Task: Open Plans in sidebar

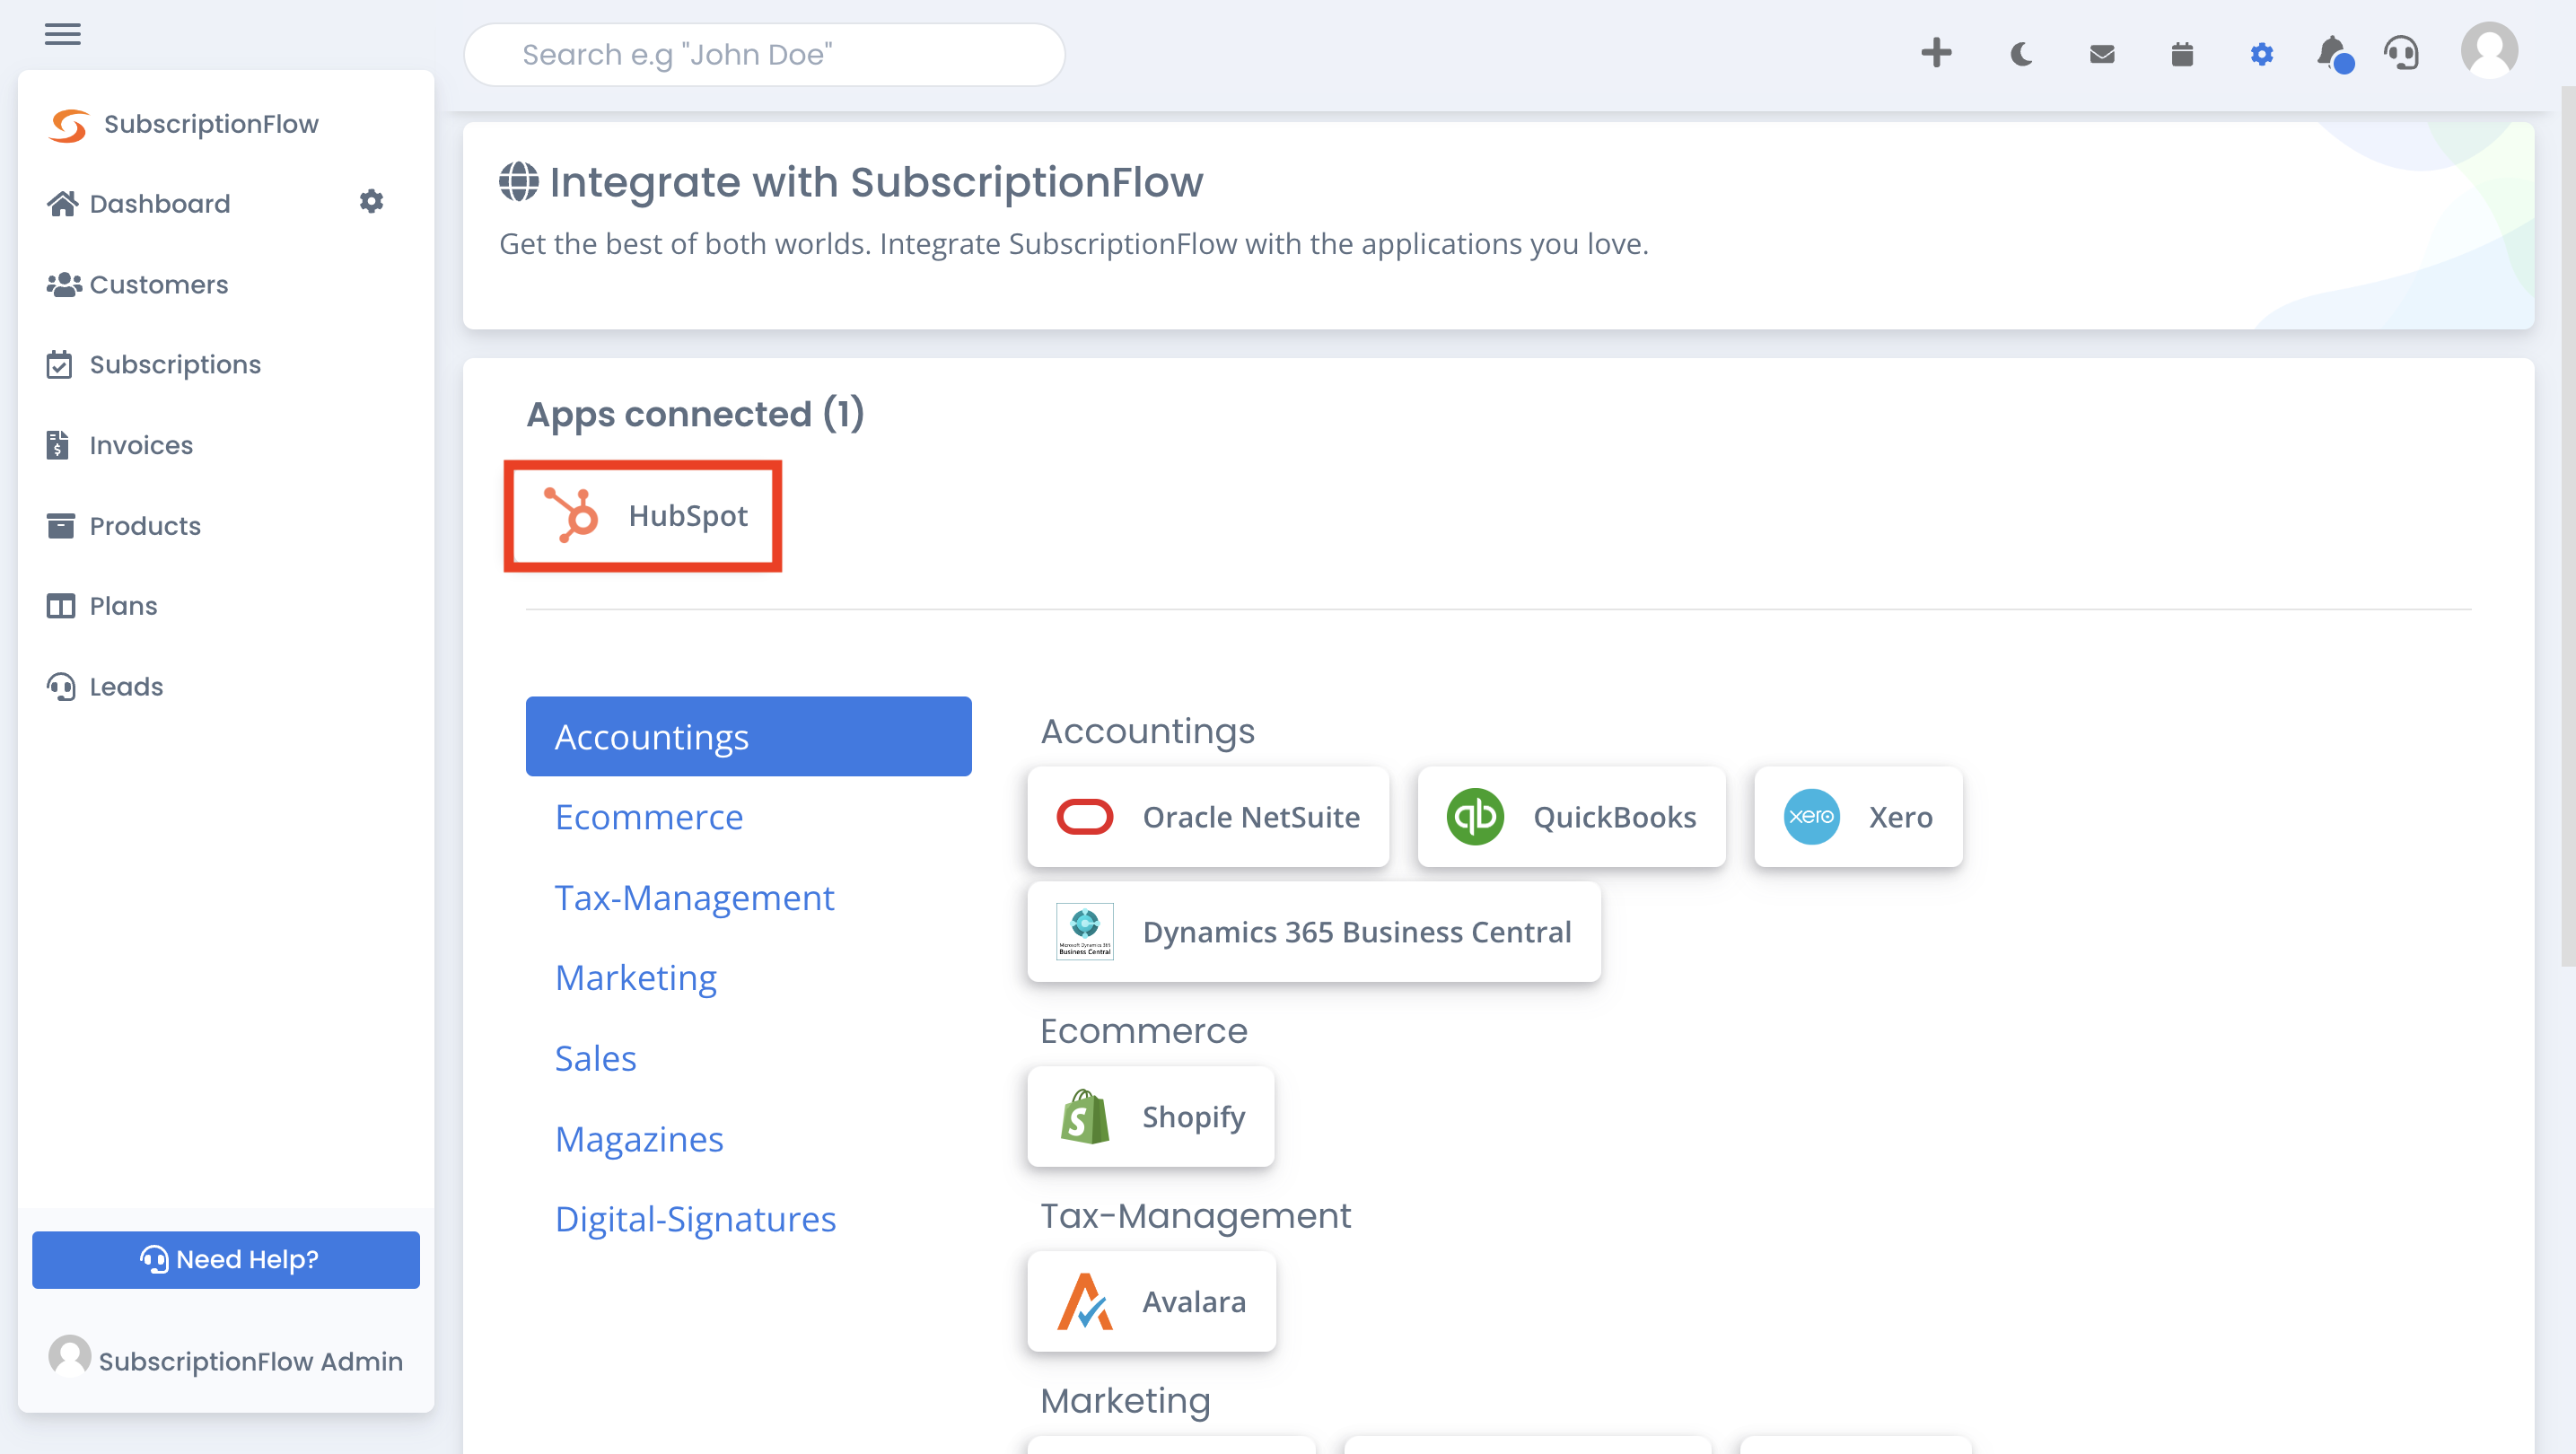Action: coord(101,606)
